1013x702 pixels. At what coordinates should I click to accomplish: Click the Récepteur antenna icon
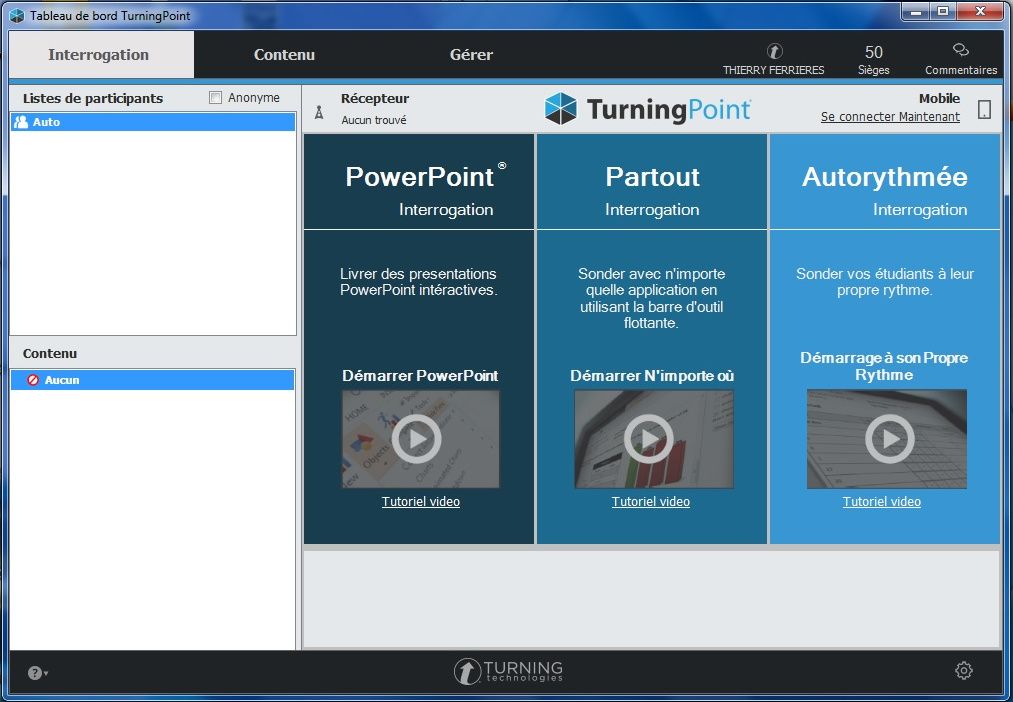tap(319, 112)
